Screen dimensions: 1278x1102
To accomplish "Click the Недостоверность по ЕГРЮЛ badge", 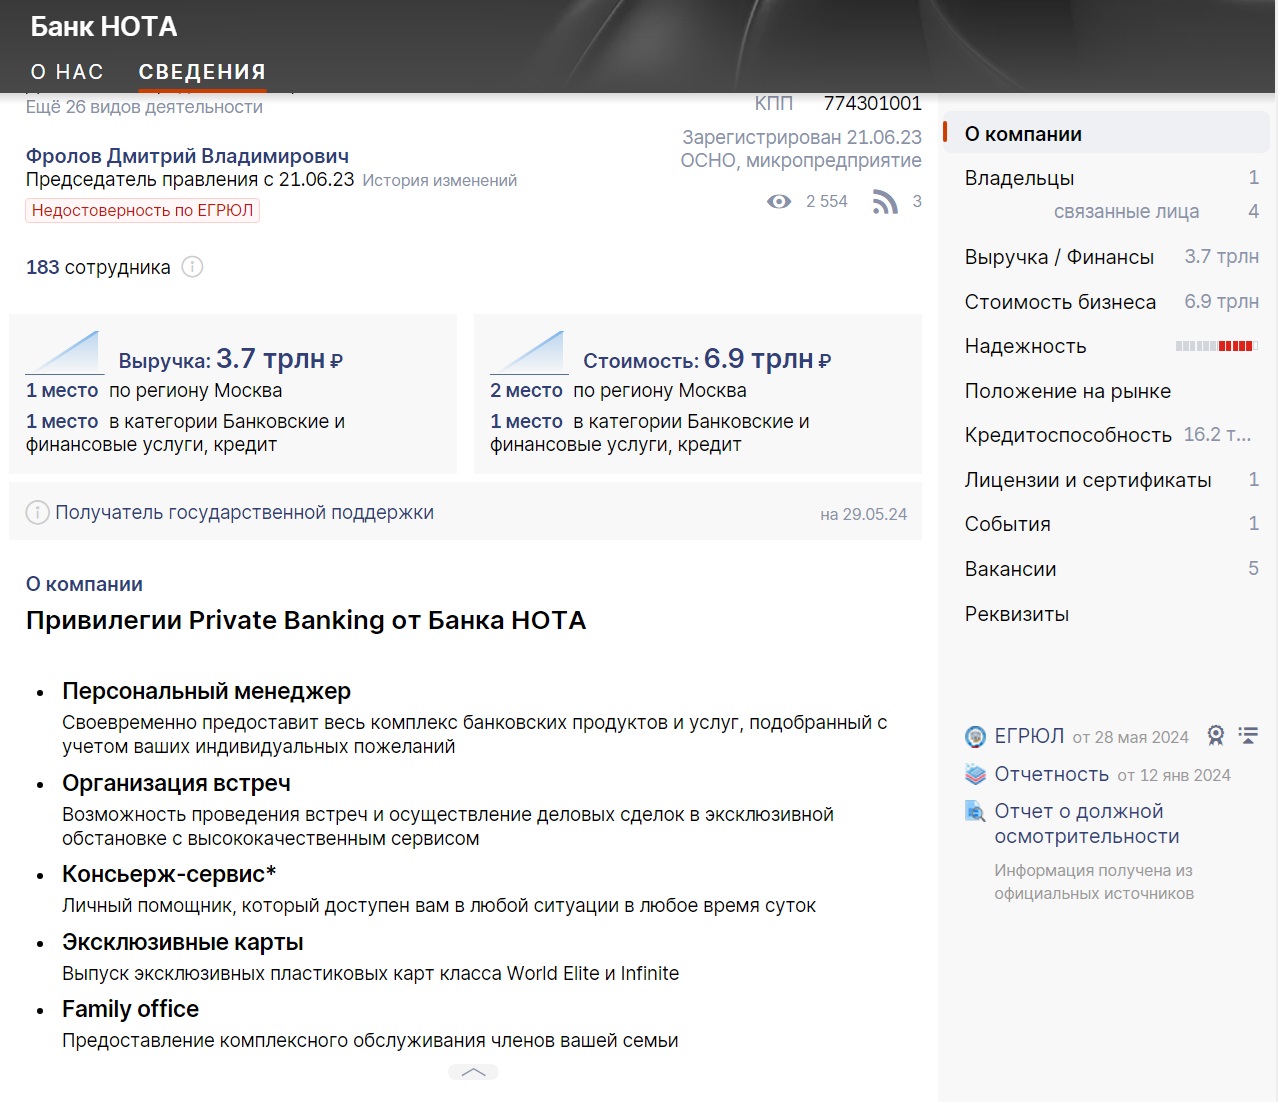I will (x=142, y=210).
